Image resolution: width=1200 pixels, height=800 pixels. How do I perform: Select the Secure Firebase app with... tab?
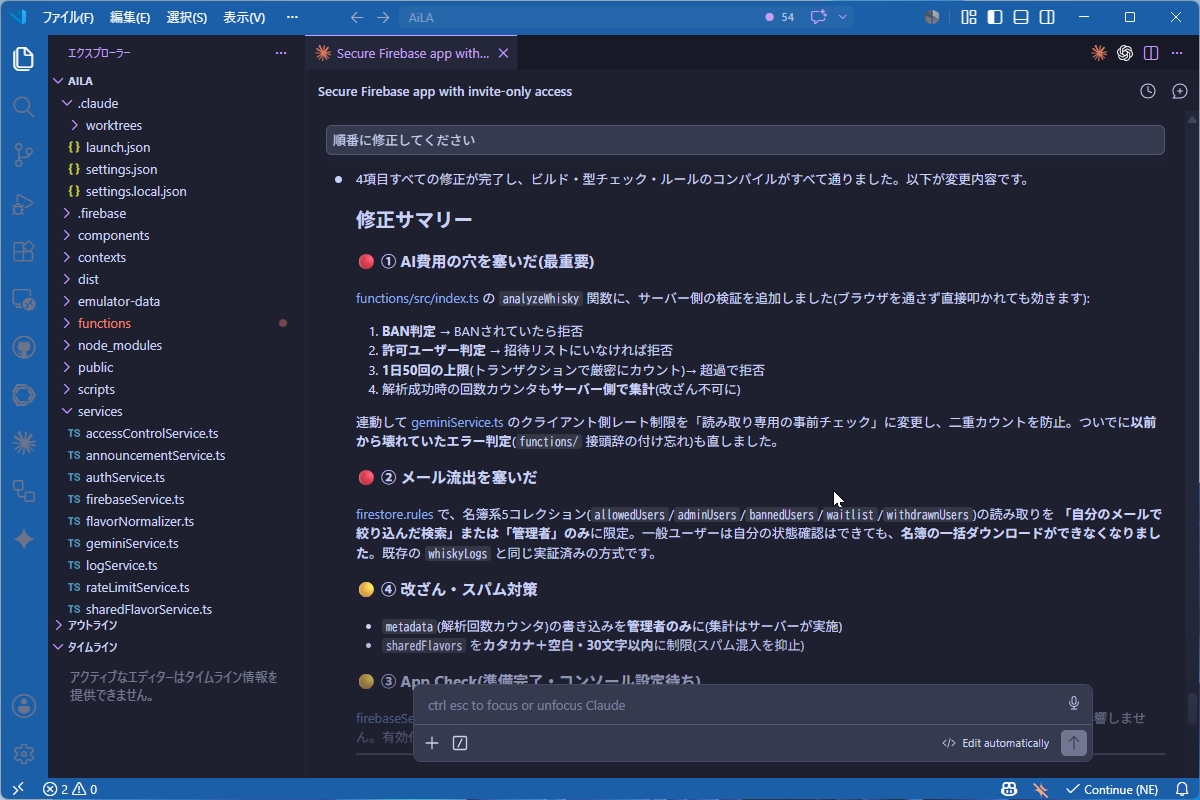(412, 53)
